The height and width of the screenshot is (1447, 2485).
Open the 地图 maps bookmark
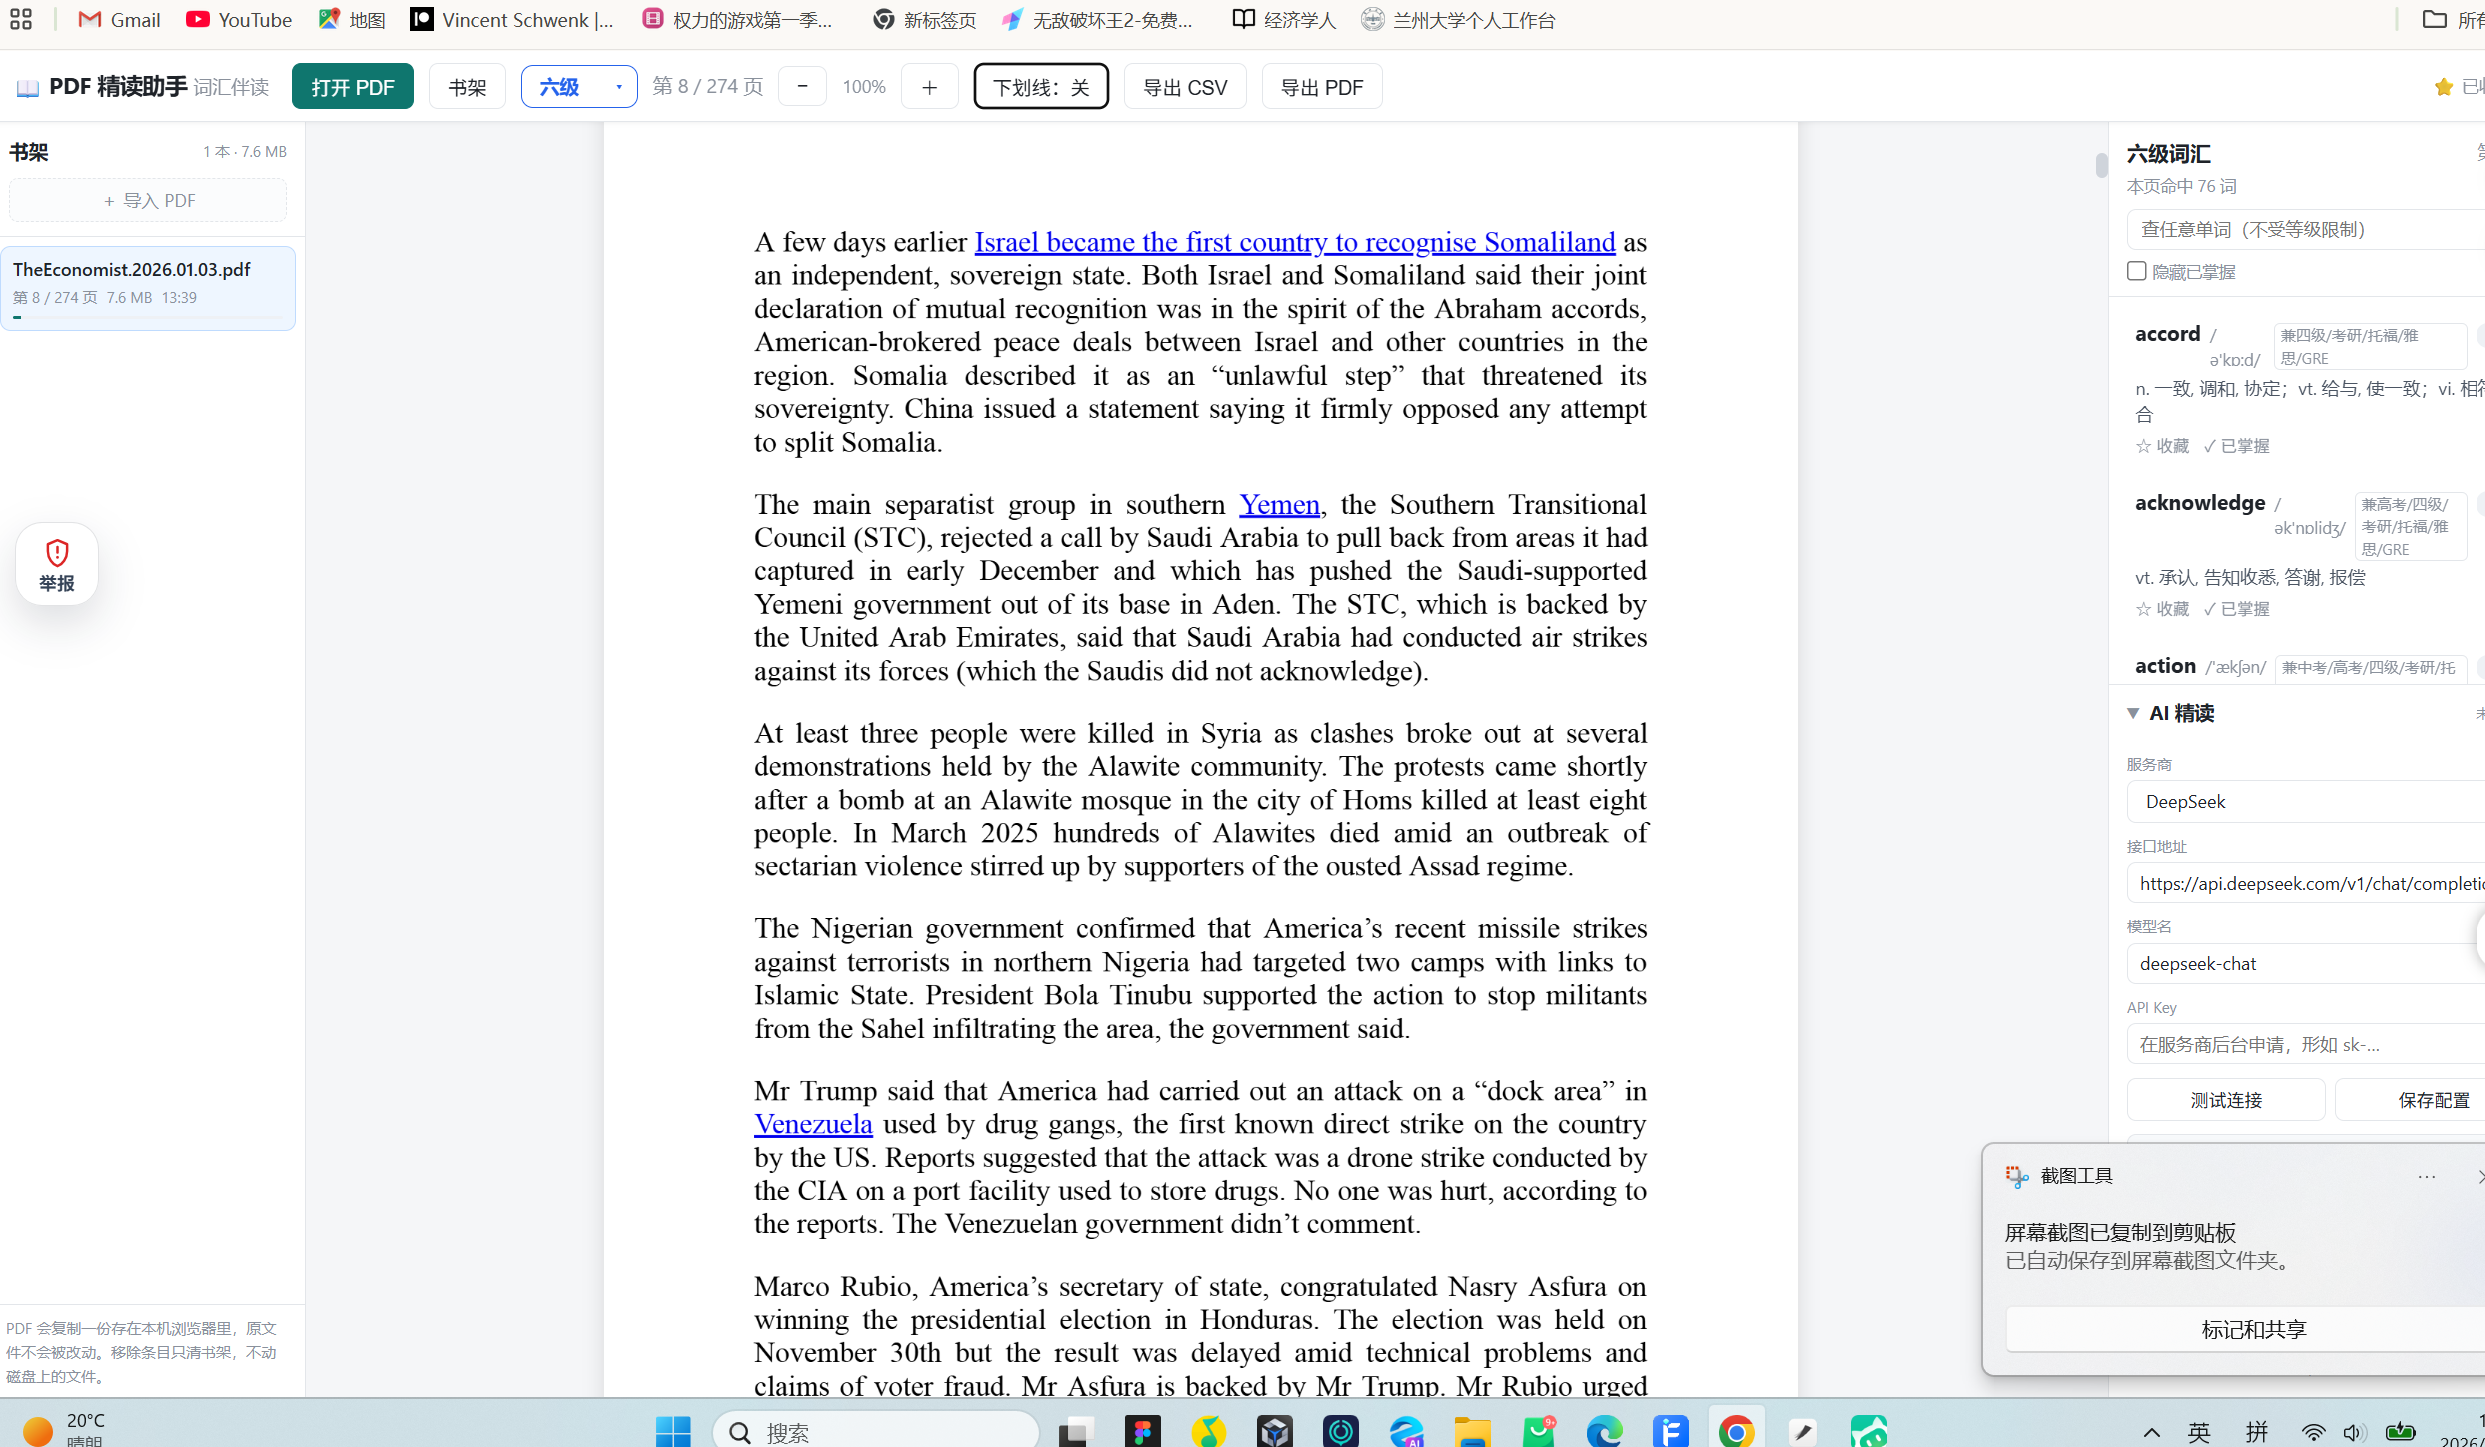click(352, 19)
